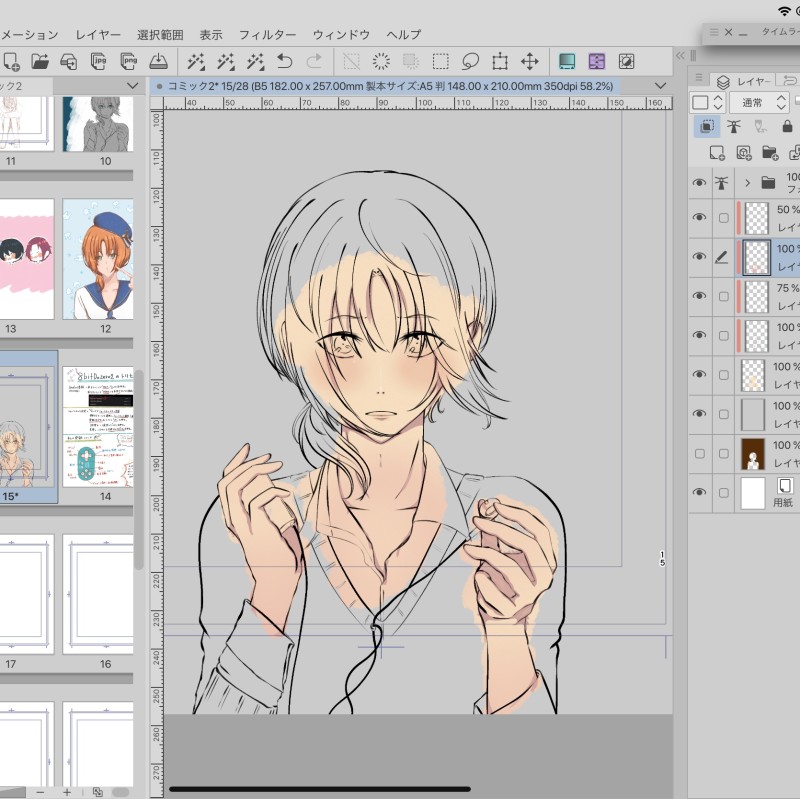This screenshot has width=800, height=799.
Task: Open a file using the folder icon
Action: coord(40,62)
